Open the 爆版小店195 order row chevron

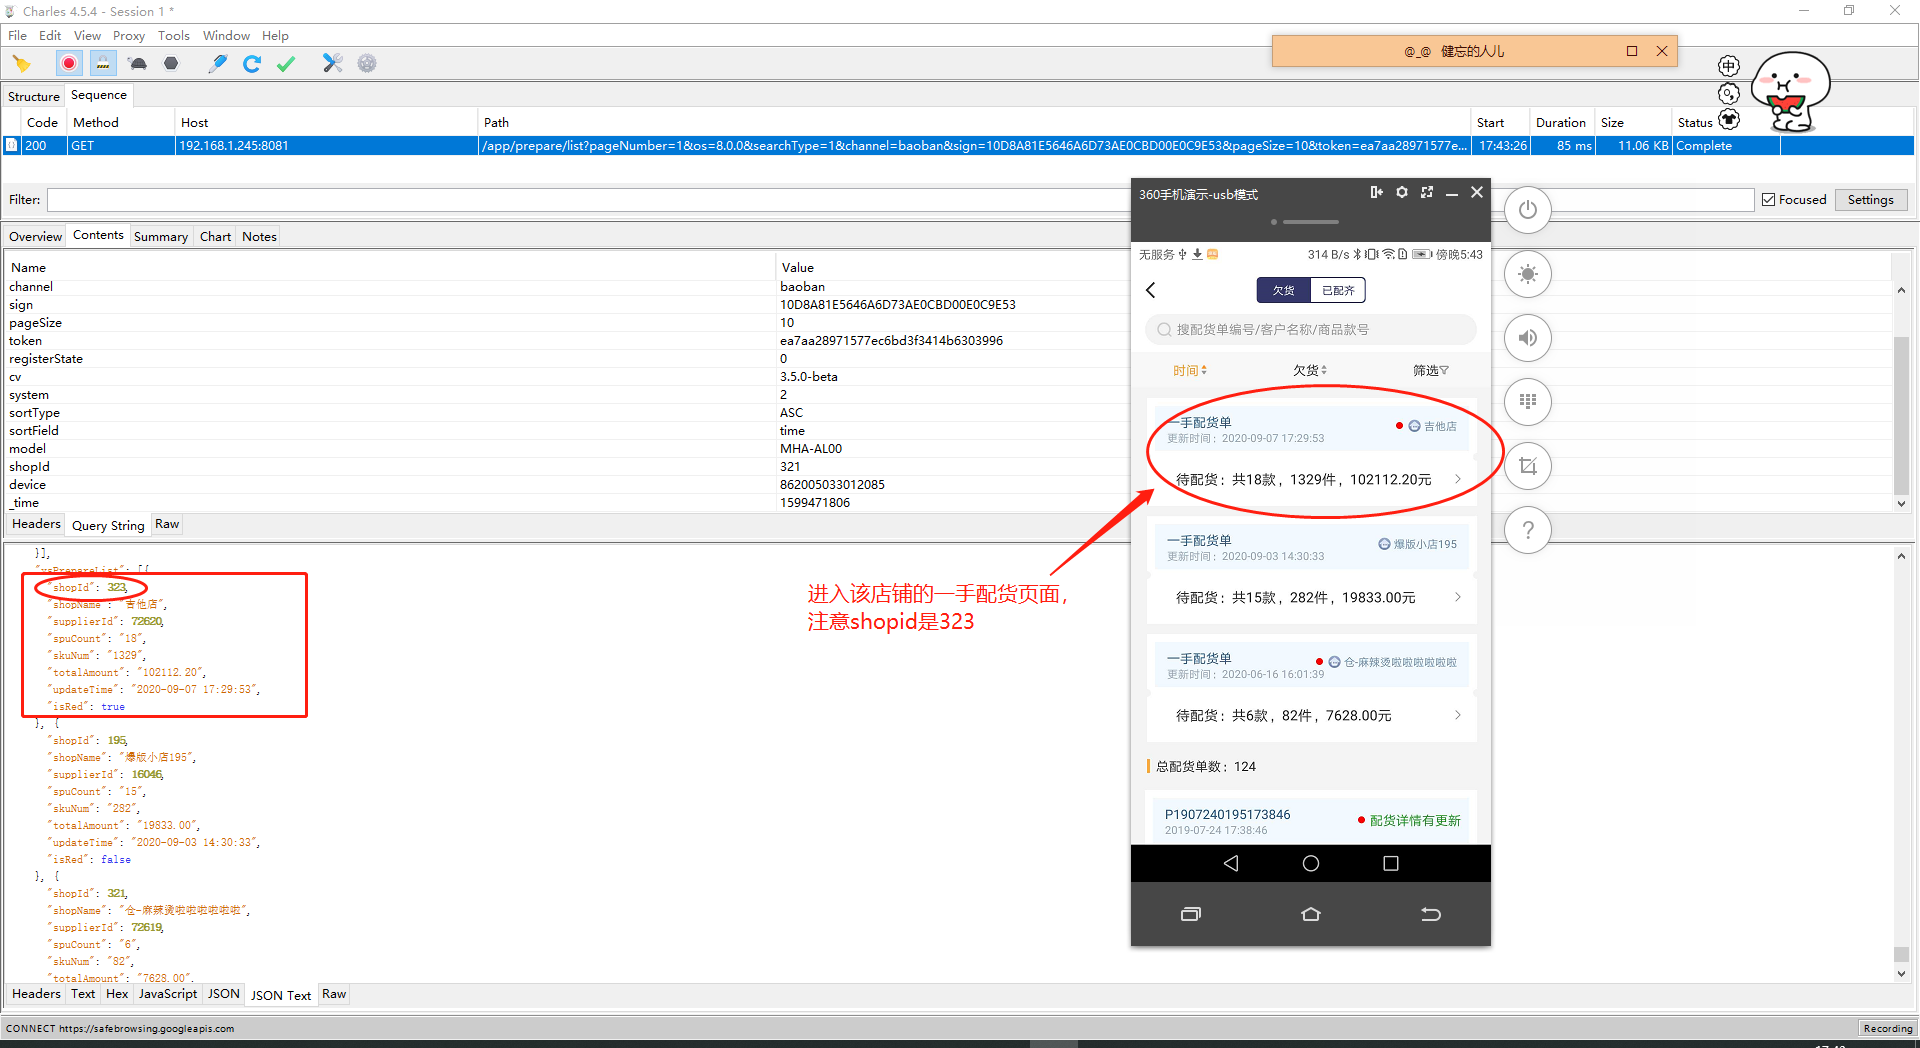point(1458,597)
